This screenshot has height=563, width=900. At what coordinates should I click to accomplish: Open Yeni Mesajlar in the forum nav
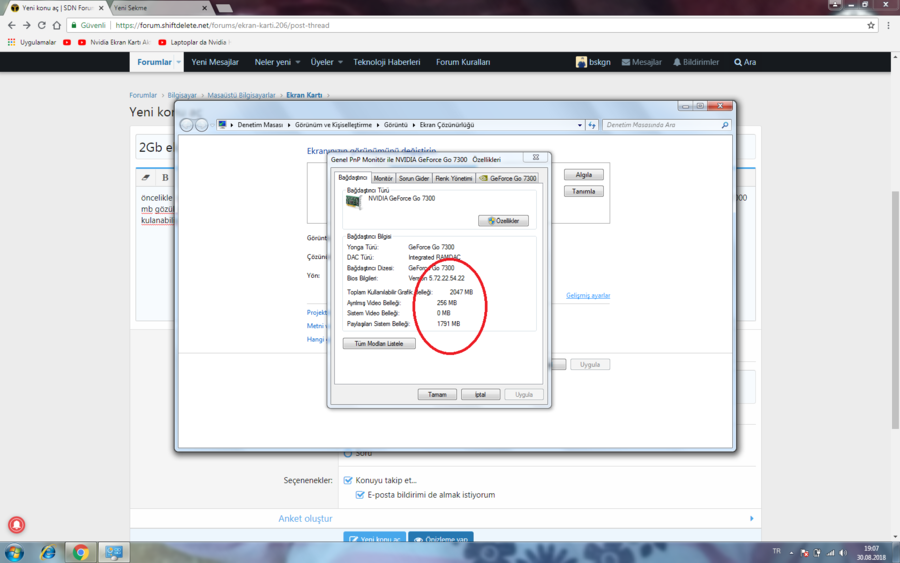click(x=215, y=62)
